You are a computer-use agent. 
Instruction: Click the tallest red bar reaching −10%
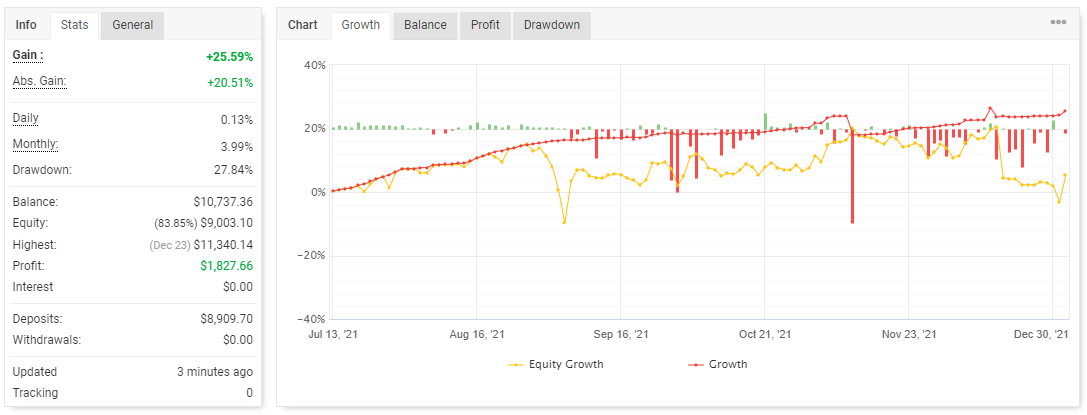[x=852, y=176]
